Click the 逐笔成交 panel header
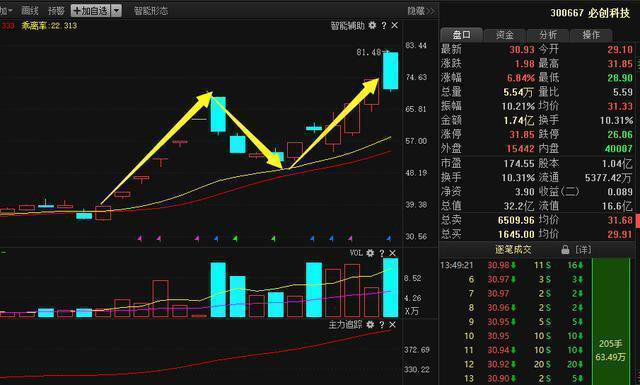 (513, 249)
